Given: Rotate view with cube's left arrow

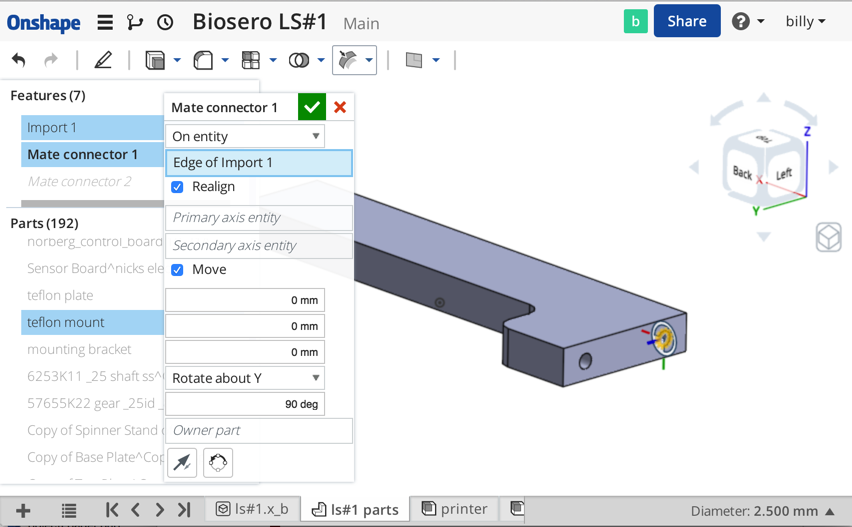Looking at the screenshot, I should 694,167.
